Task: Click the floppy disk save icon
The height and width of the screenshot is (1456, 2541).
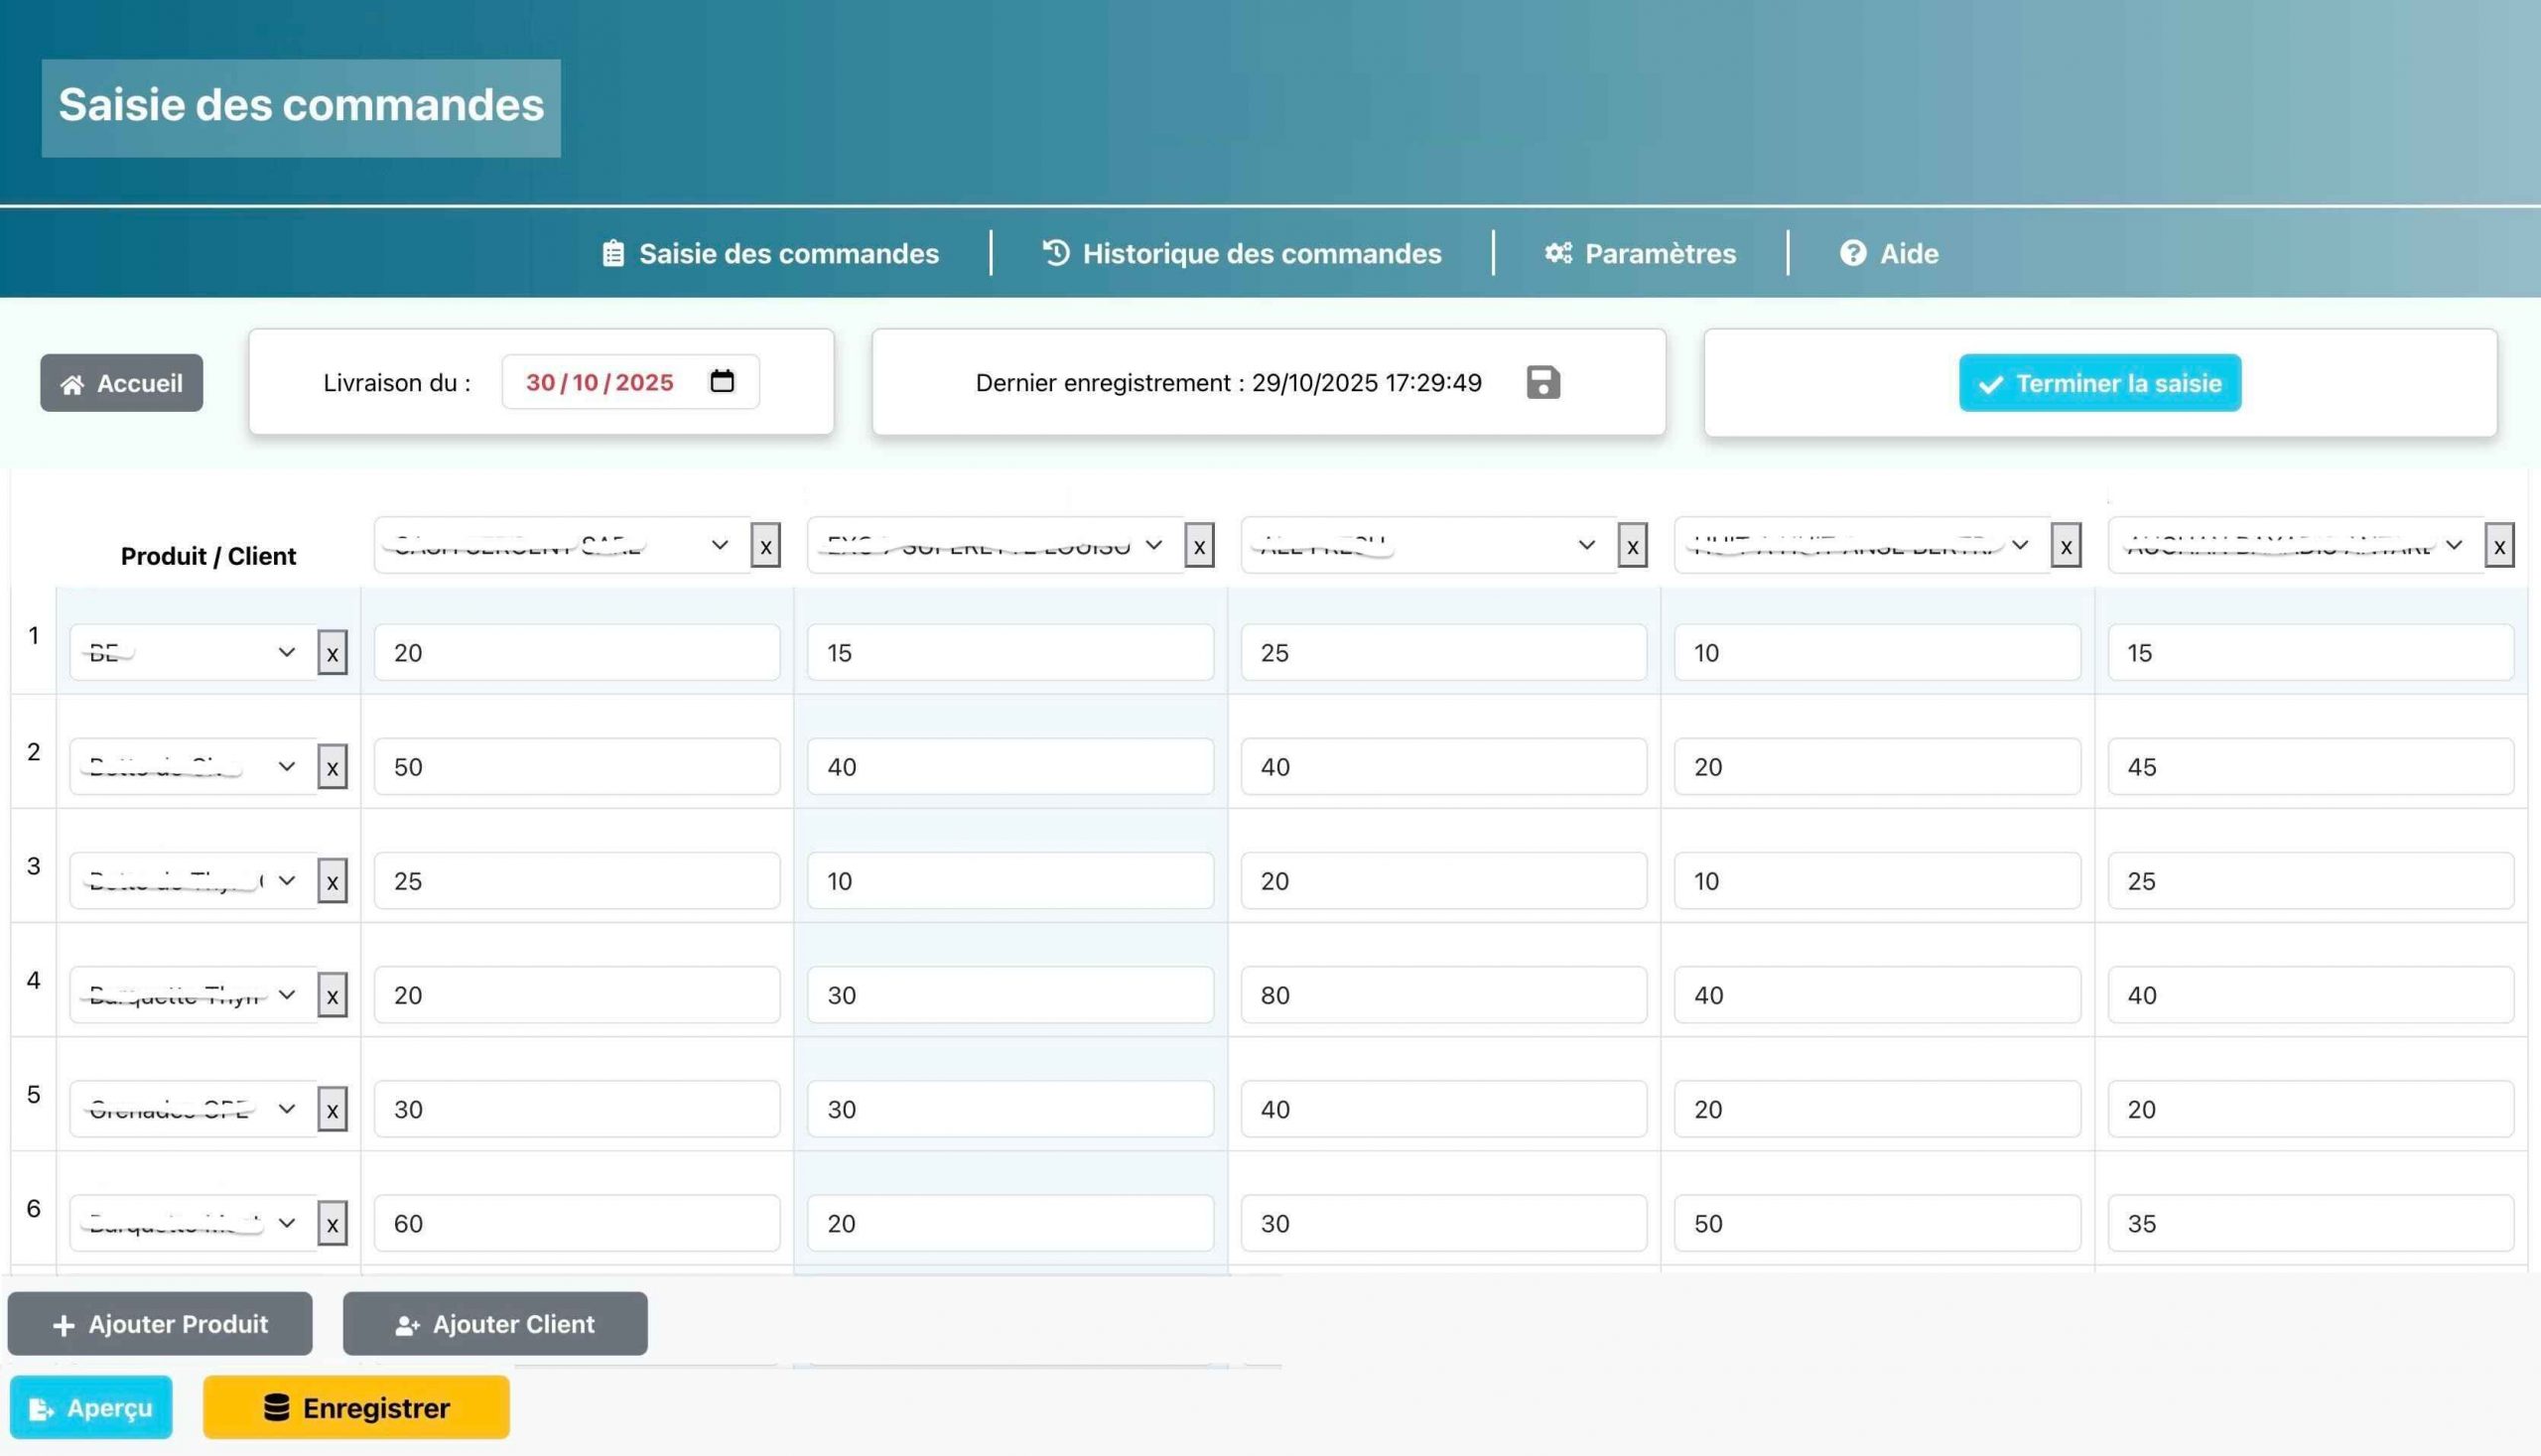Action: [1542, 382]
